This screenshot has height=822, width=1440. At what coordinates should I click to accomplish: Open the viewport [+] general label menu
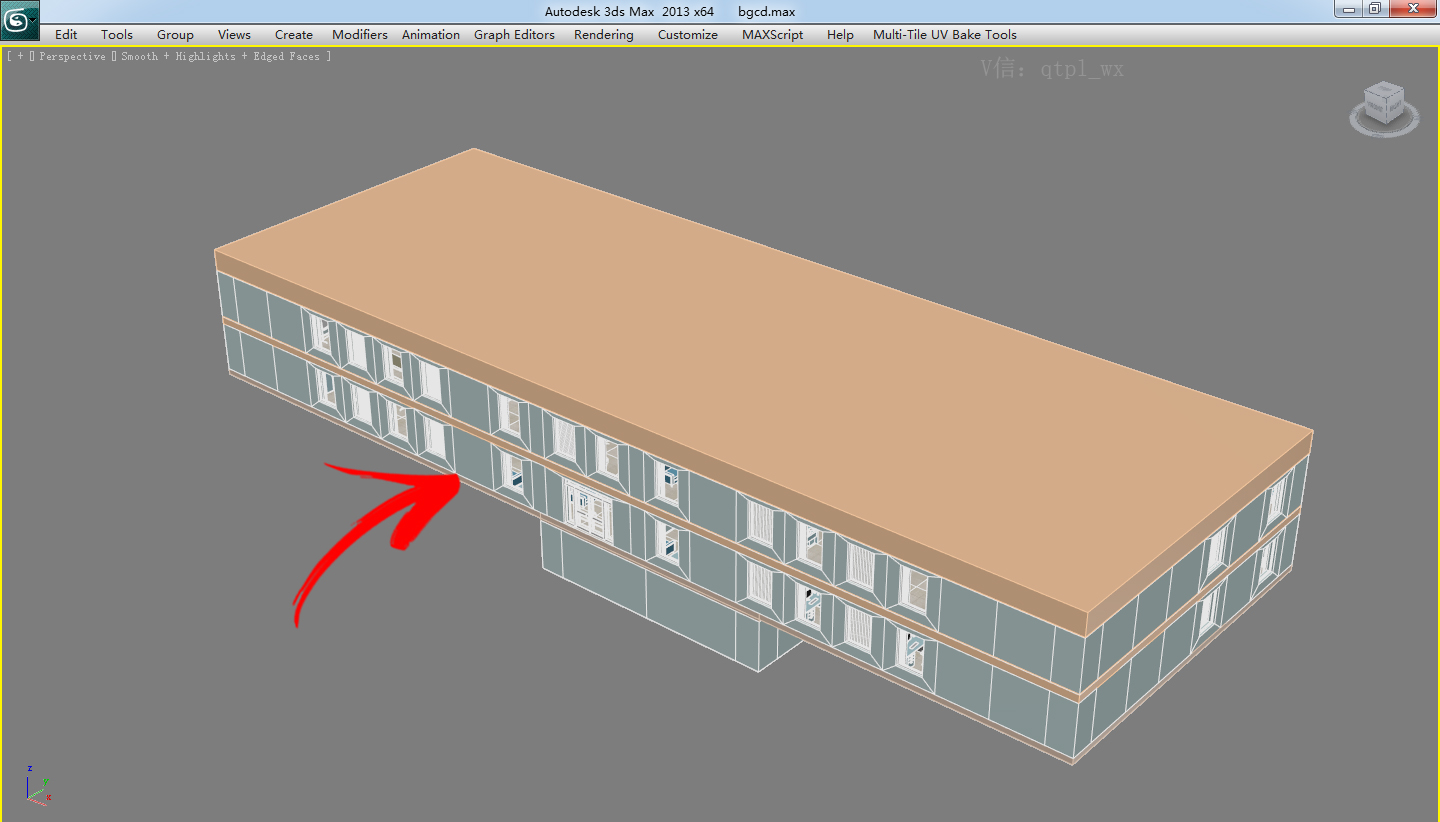[x=20, y=57]
